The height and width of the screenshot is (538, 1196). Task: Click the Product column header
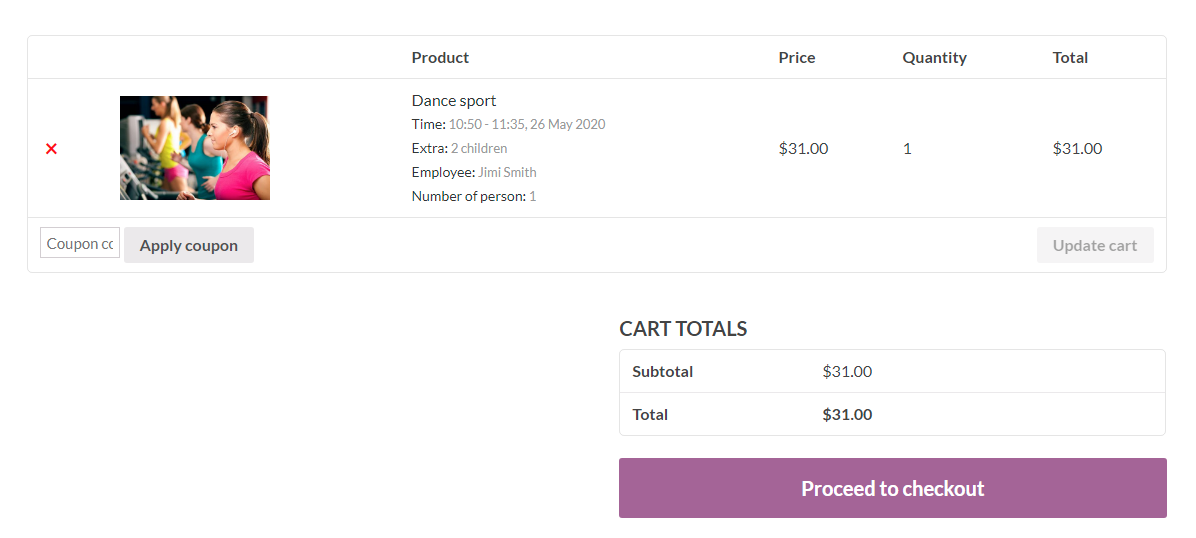[440, 58]
